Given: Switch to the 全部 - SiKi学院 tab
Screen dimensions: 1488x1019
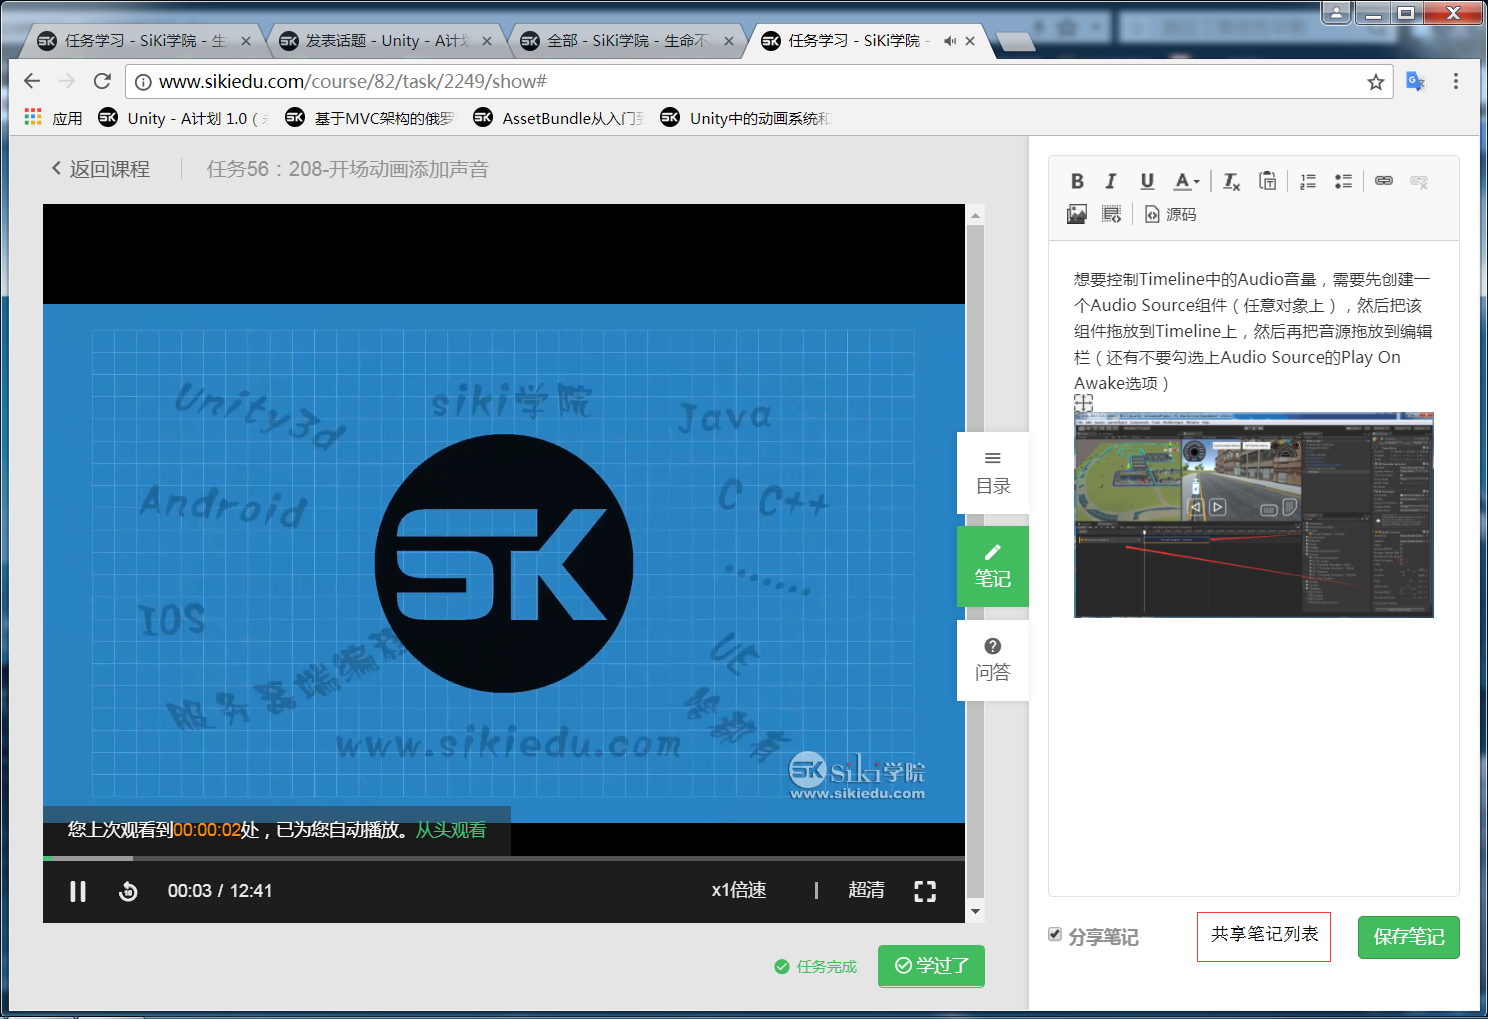Looking at the screenshot, I should pos(627,41).
